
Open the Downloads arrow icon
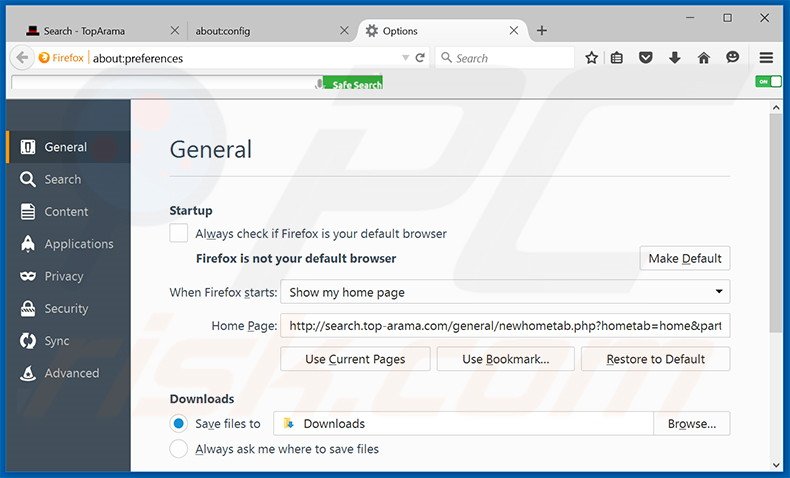pos(675,58)
